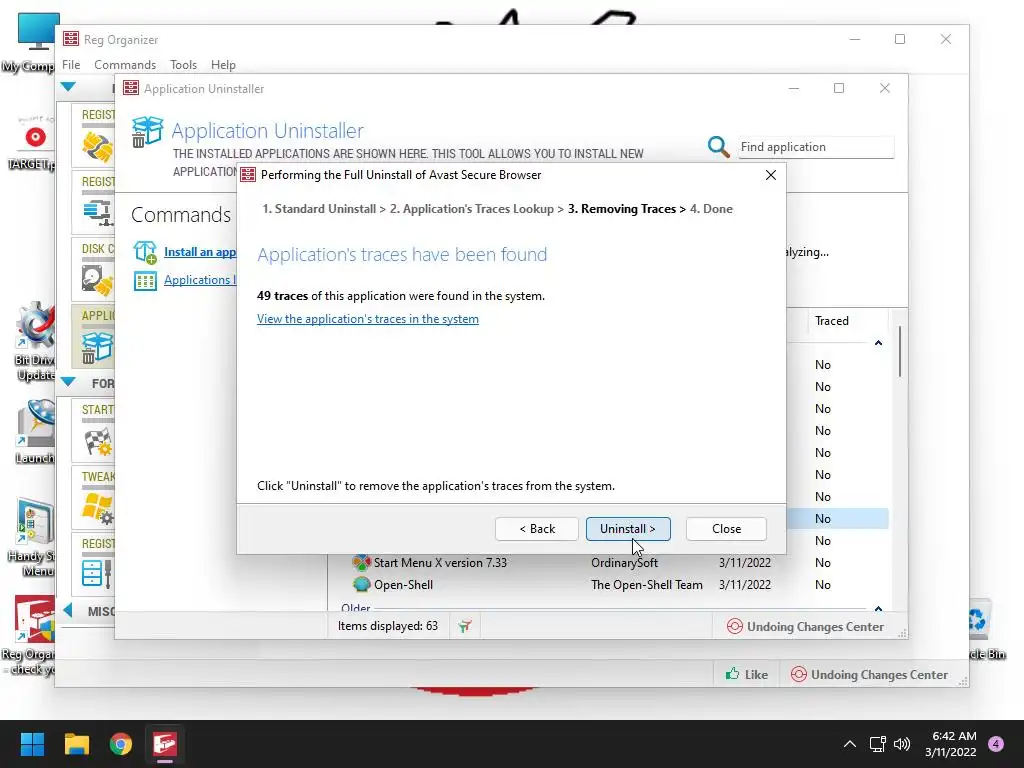Click the OrdinarySoft publisher cell
This screenshot has width=1024, height=768.
click(624, 562)
